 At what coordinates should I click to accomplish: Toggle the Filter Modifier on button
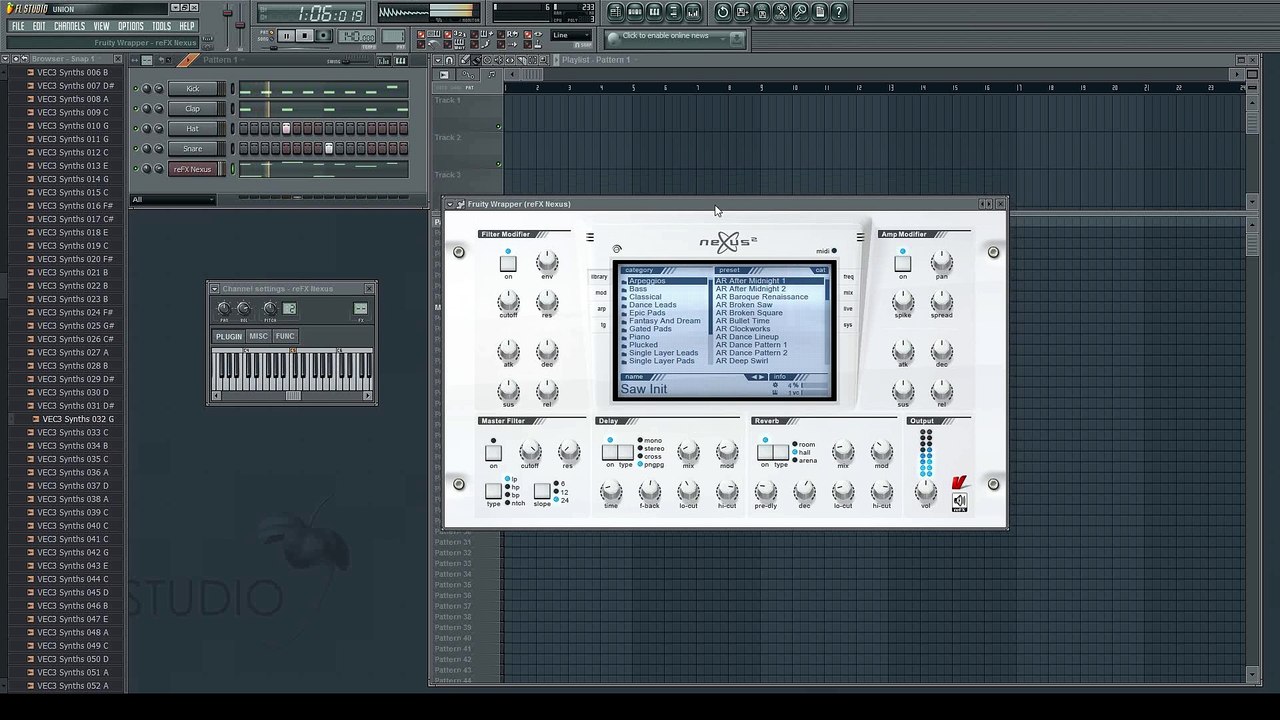point(508,263)
